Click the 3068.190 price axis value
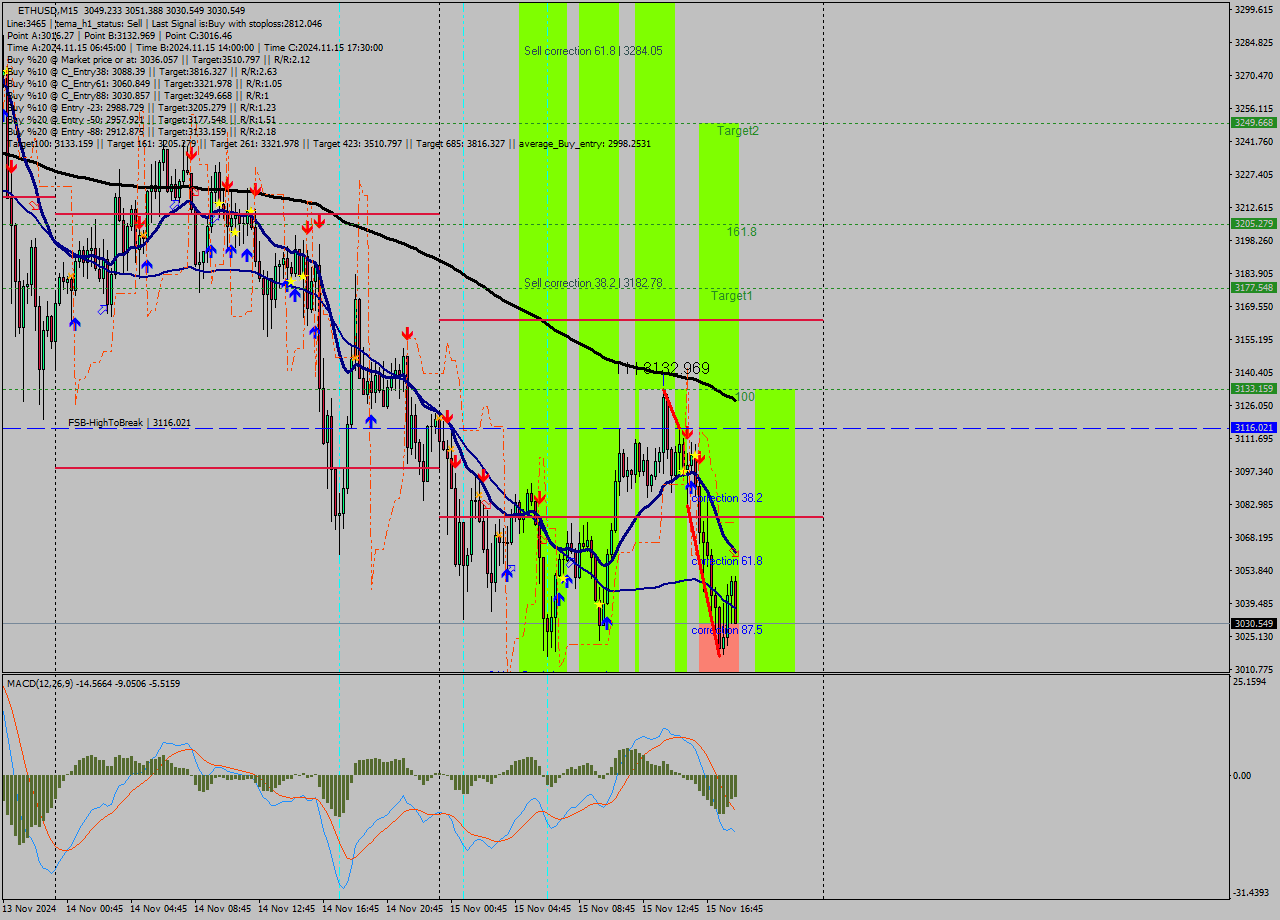 pos(1254,537)
